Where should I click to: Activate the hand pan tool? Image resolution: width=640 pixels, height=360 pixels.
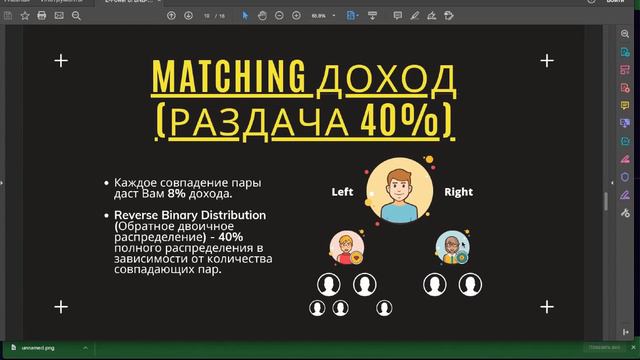pos(262,16)
